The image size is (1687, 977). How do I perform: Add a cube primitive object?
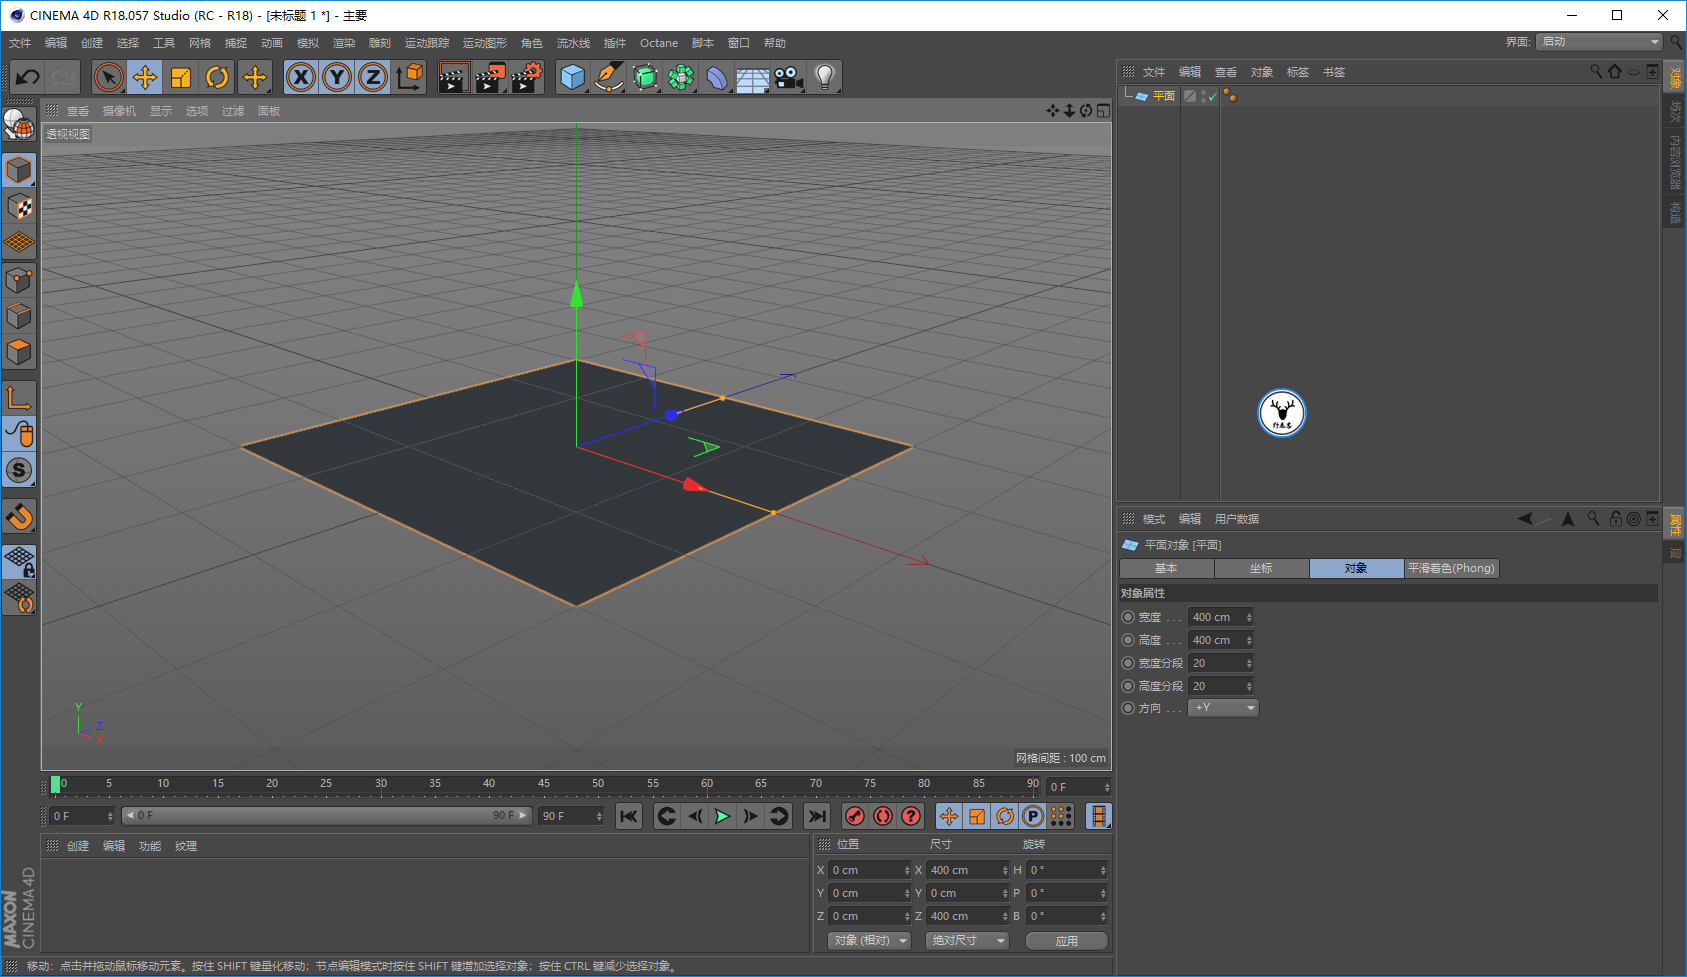click(573, 77)
